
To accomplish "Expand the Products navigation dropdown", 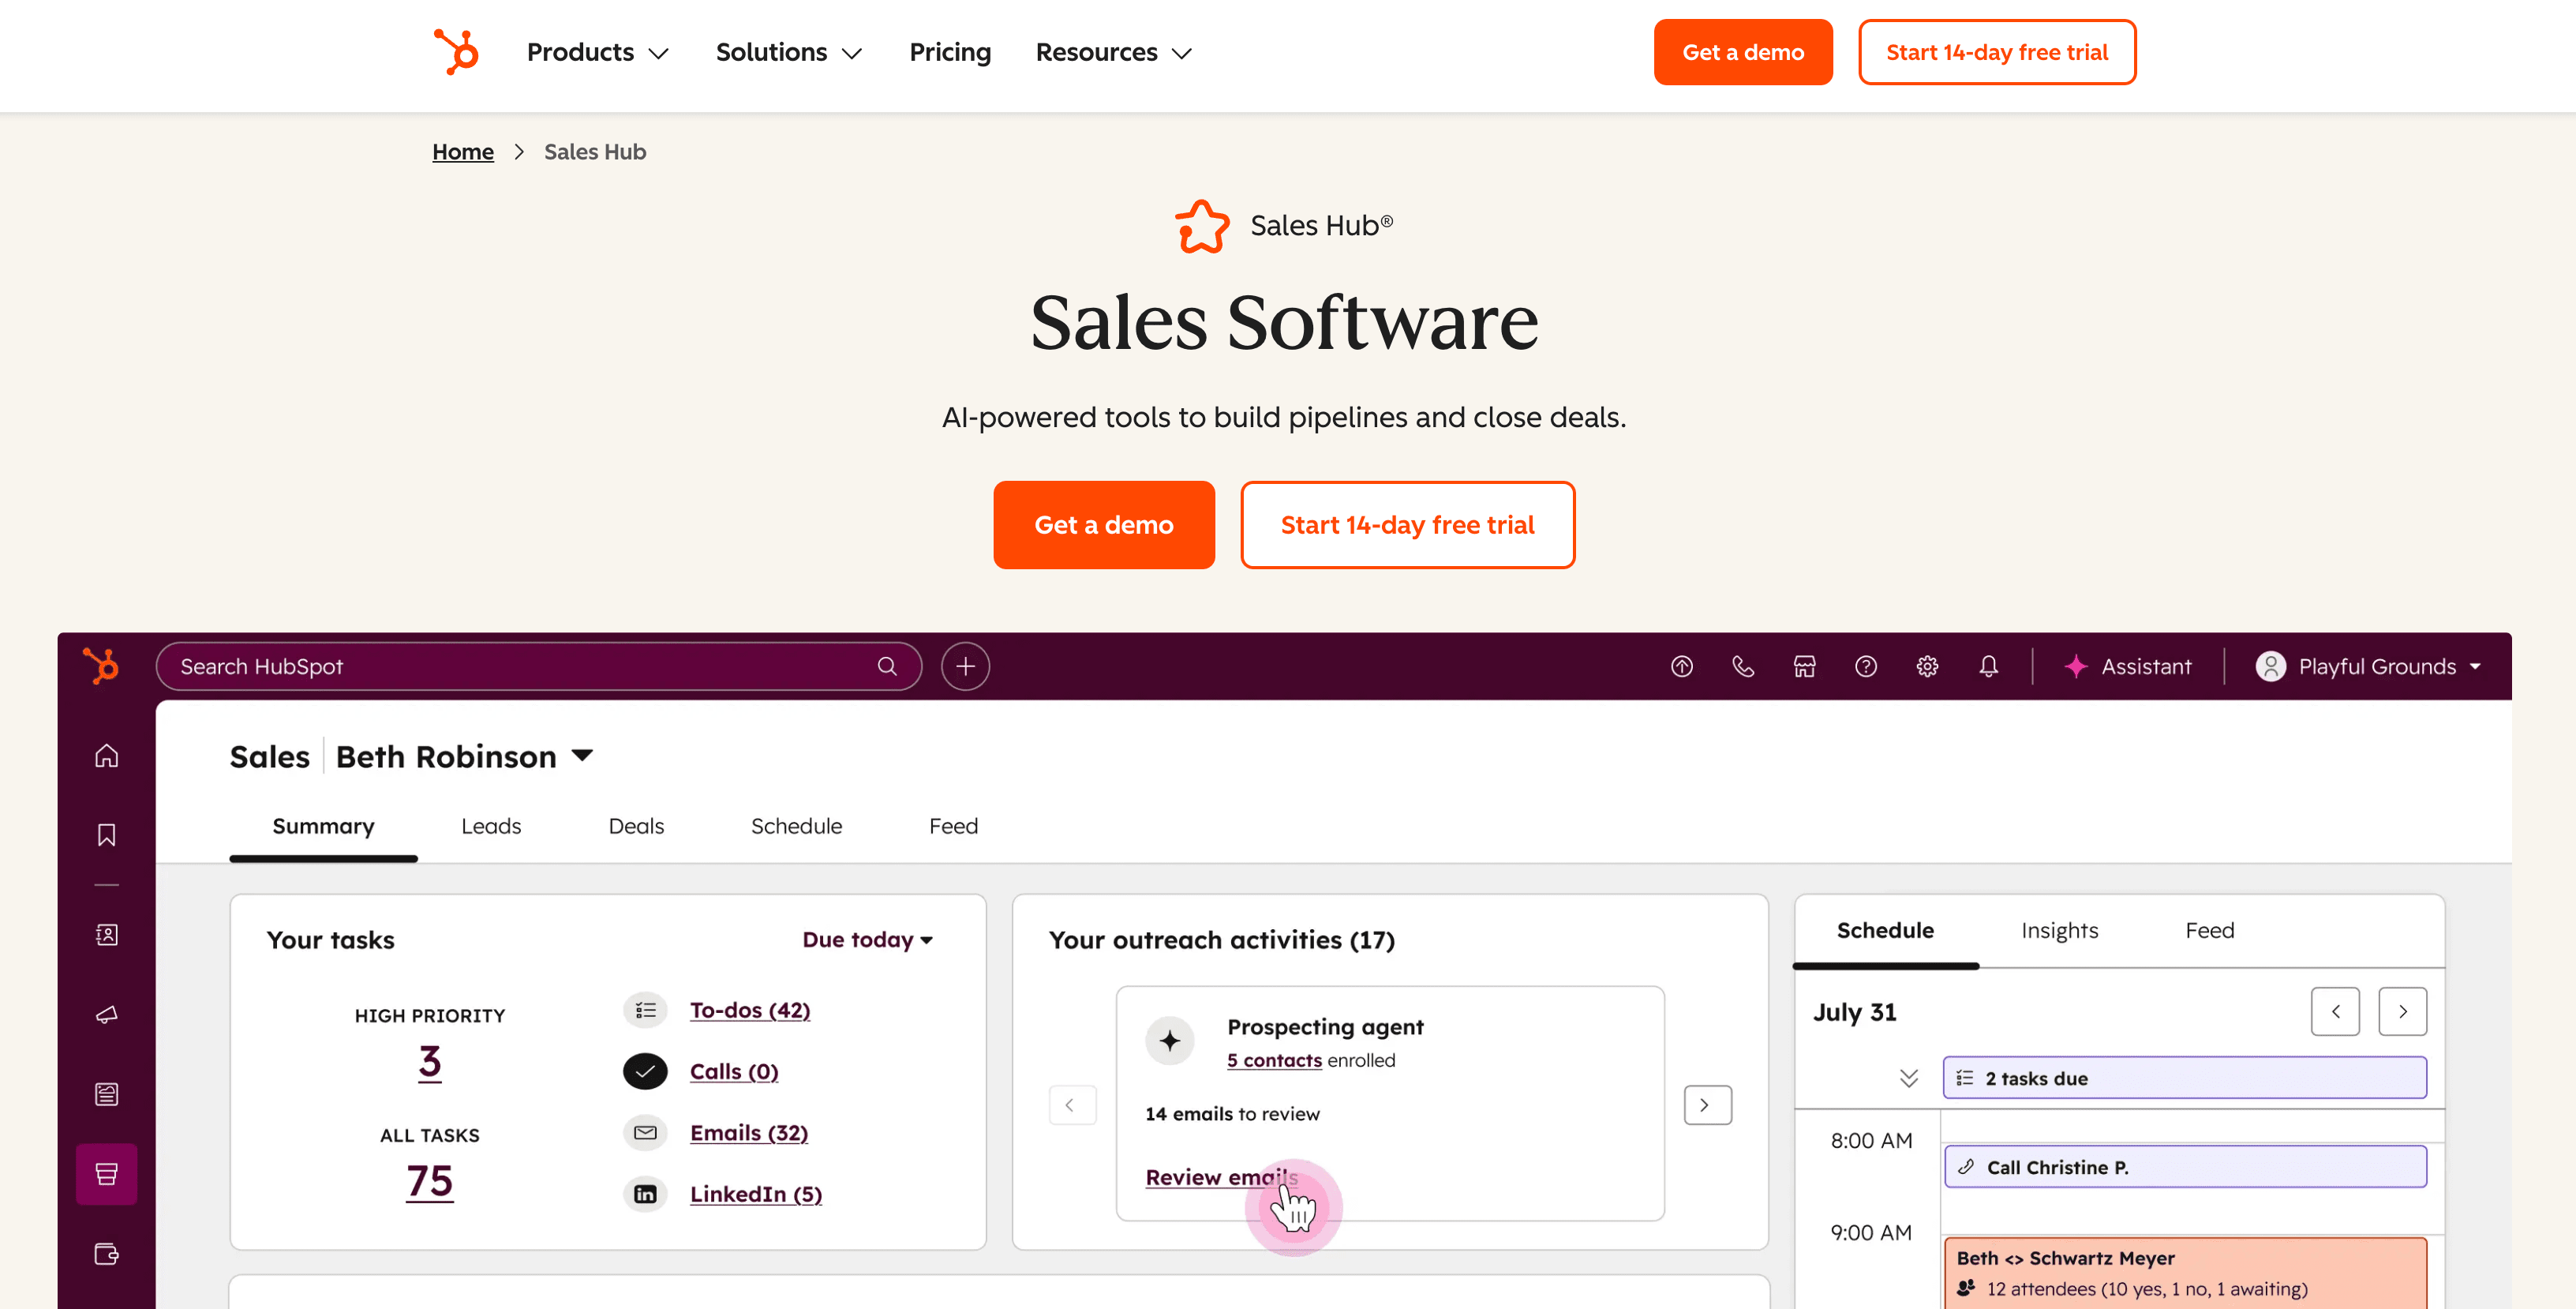I will point(597,52).
